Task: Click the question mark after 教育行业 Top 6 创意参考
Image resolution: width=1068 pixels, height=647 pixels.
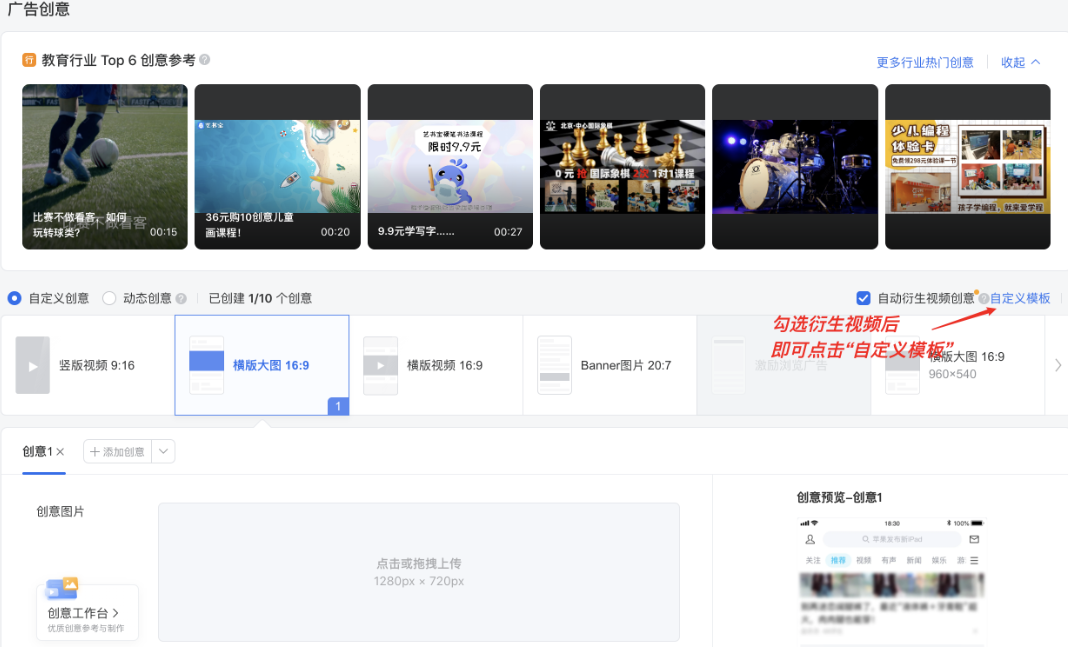Action: click(x=203, y=61)
